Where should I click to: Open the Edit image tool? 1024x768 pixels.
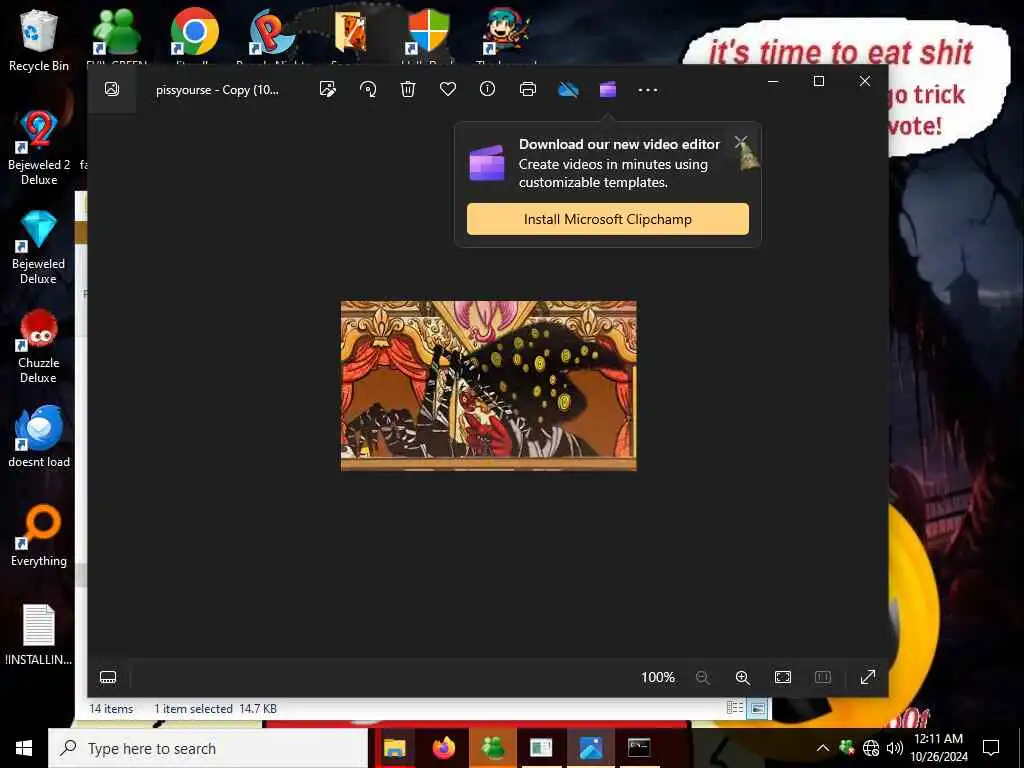point(328,89)
